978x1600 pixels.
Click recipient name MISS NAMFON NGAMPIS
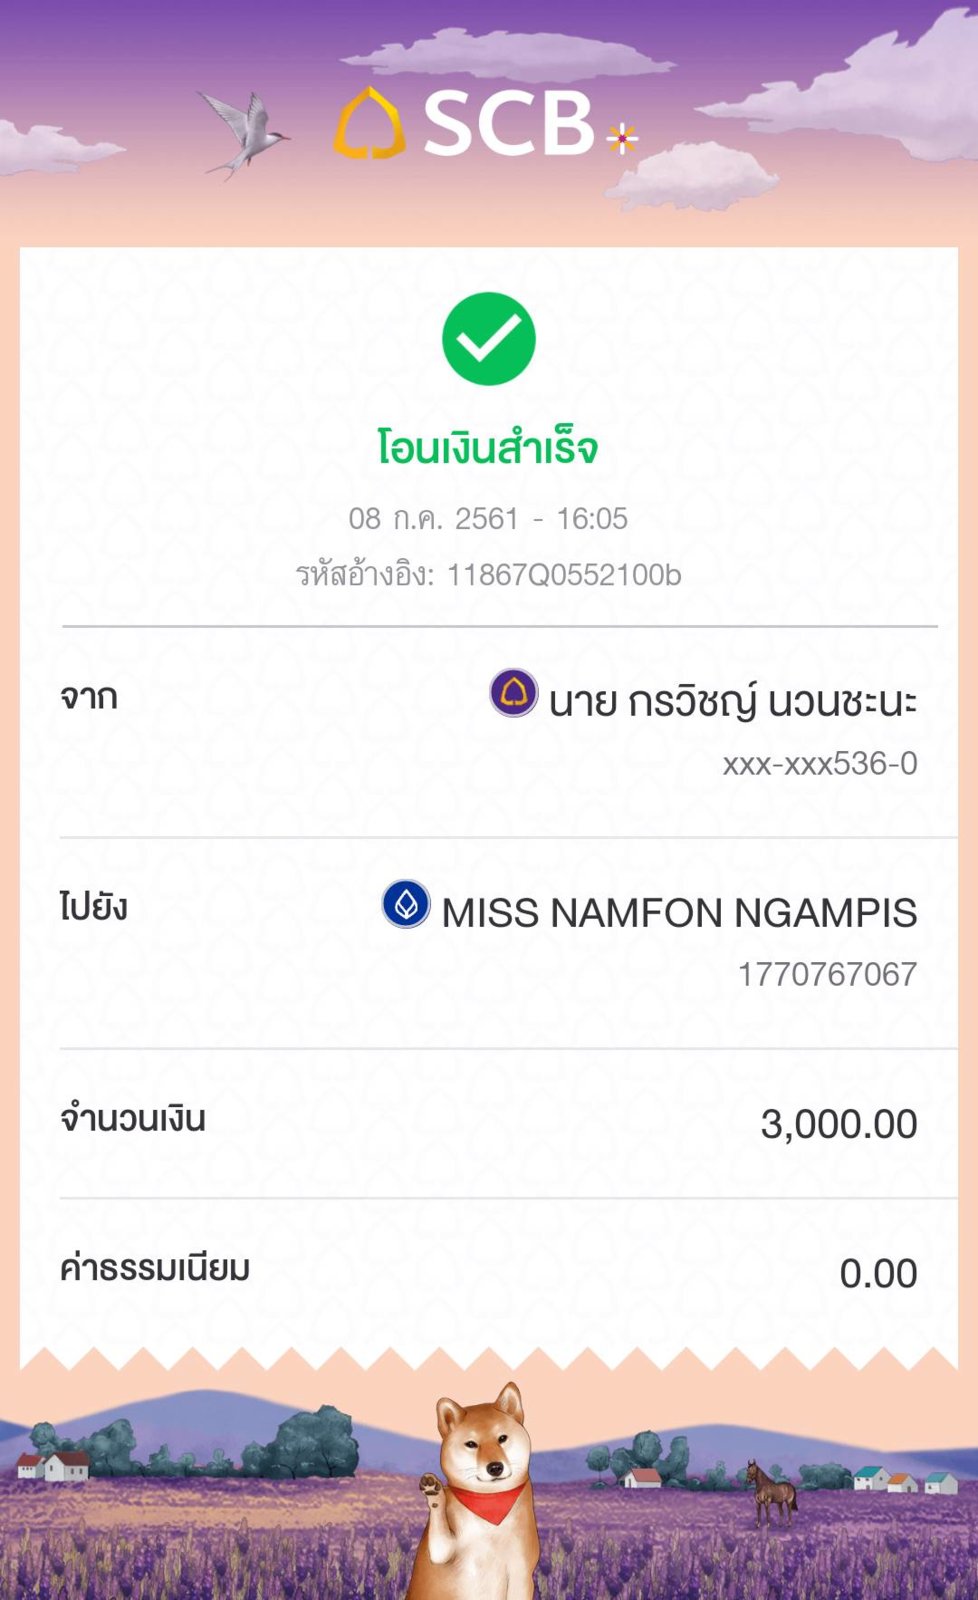(x=680, y=913)
